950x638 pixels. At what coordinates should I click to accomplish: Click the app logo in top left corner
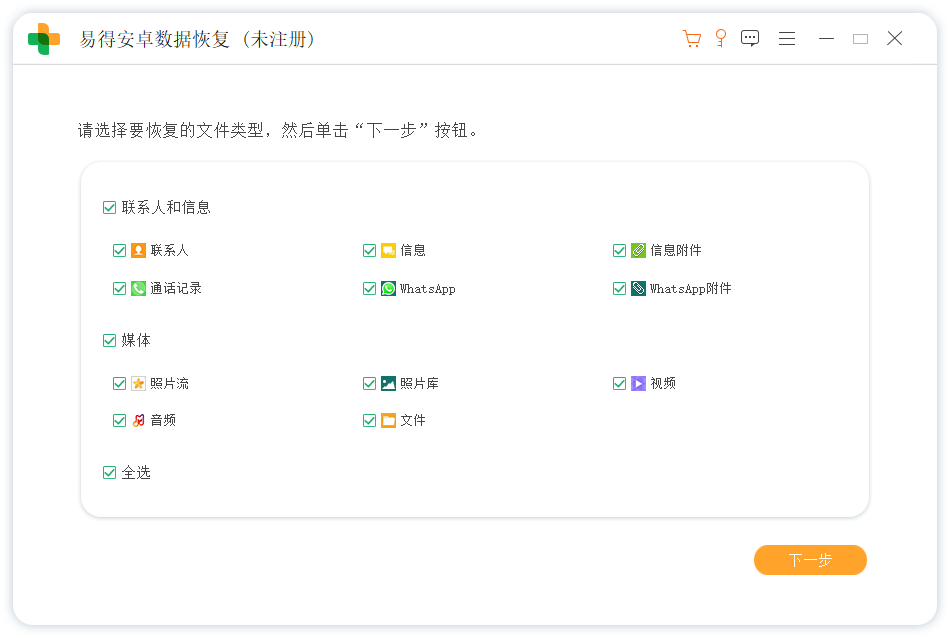(x=43, y=38)
